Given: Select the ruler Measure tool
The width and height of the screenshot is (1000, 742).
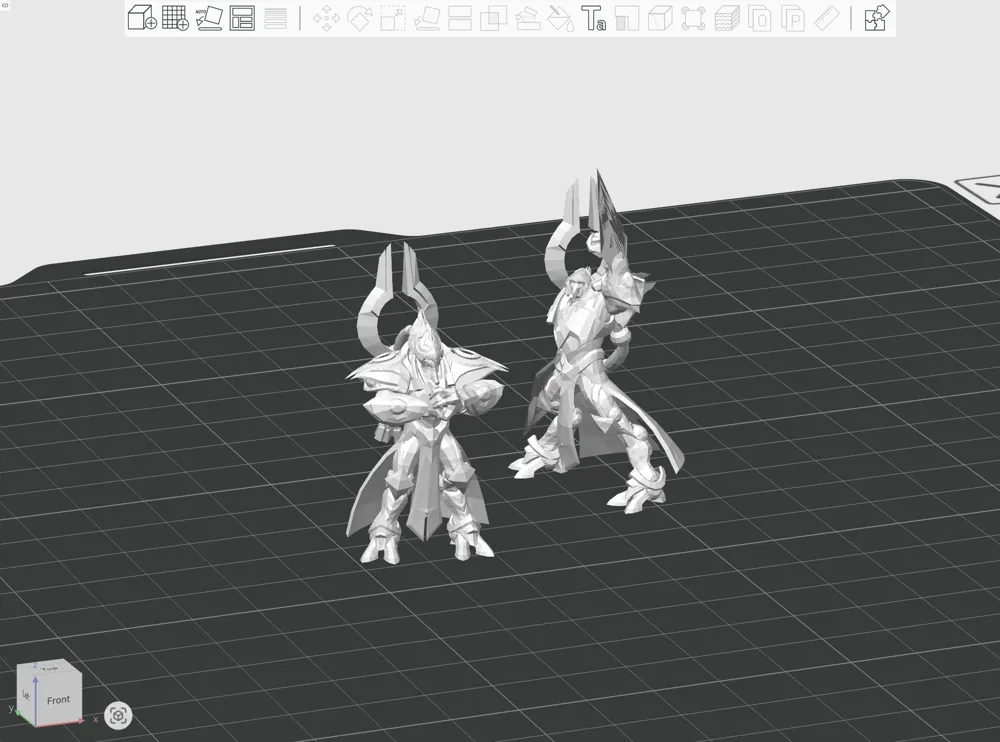Looking at the screenshot, I should [x=827, y=18].
